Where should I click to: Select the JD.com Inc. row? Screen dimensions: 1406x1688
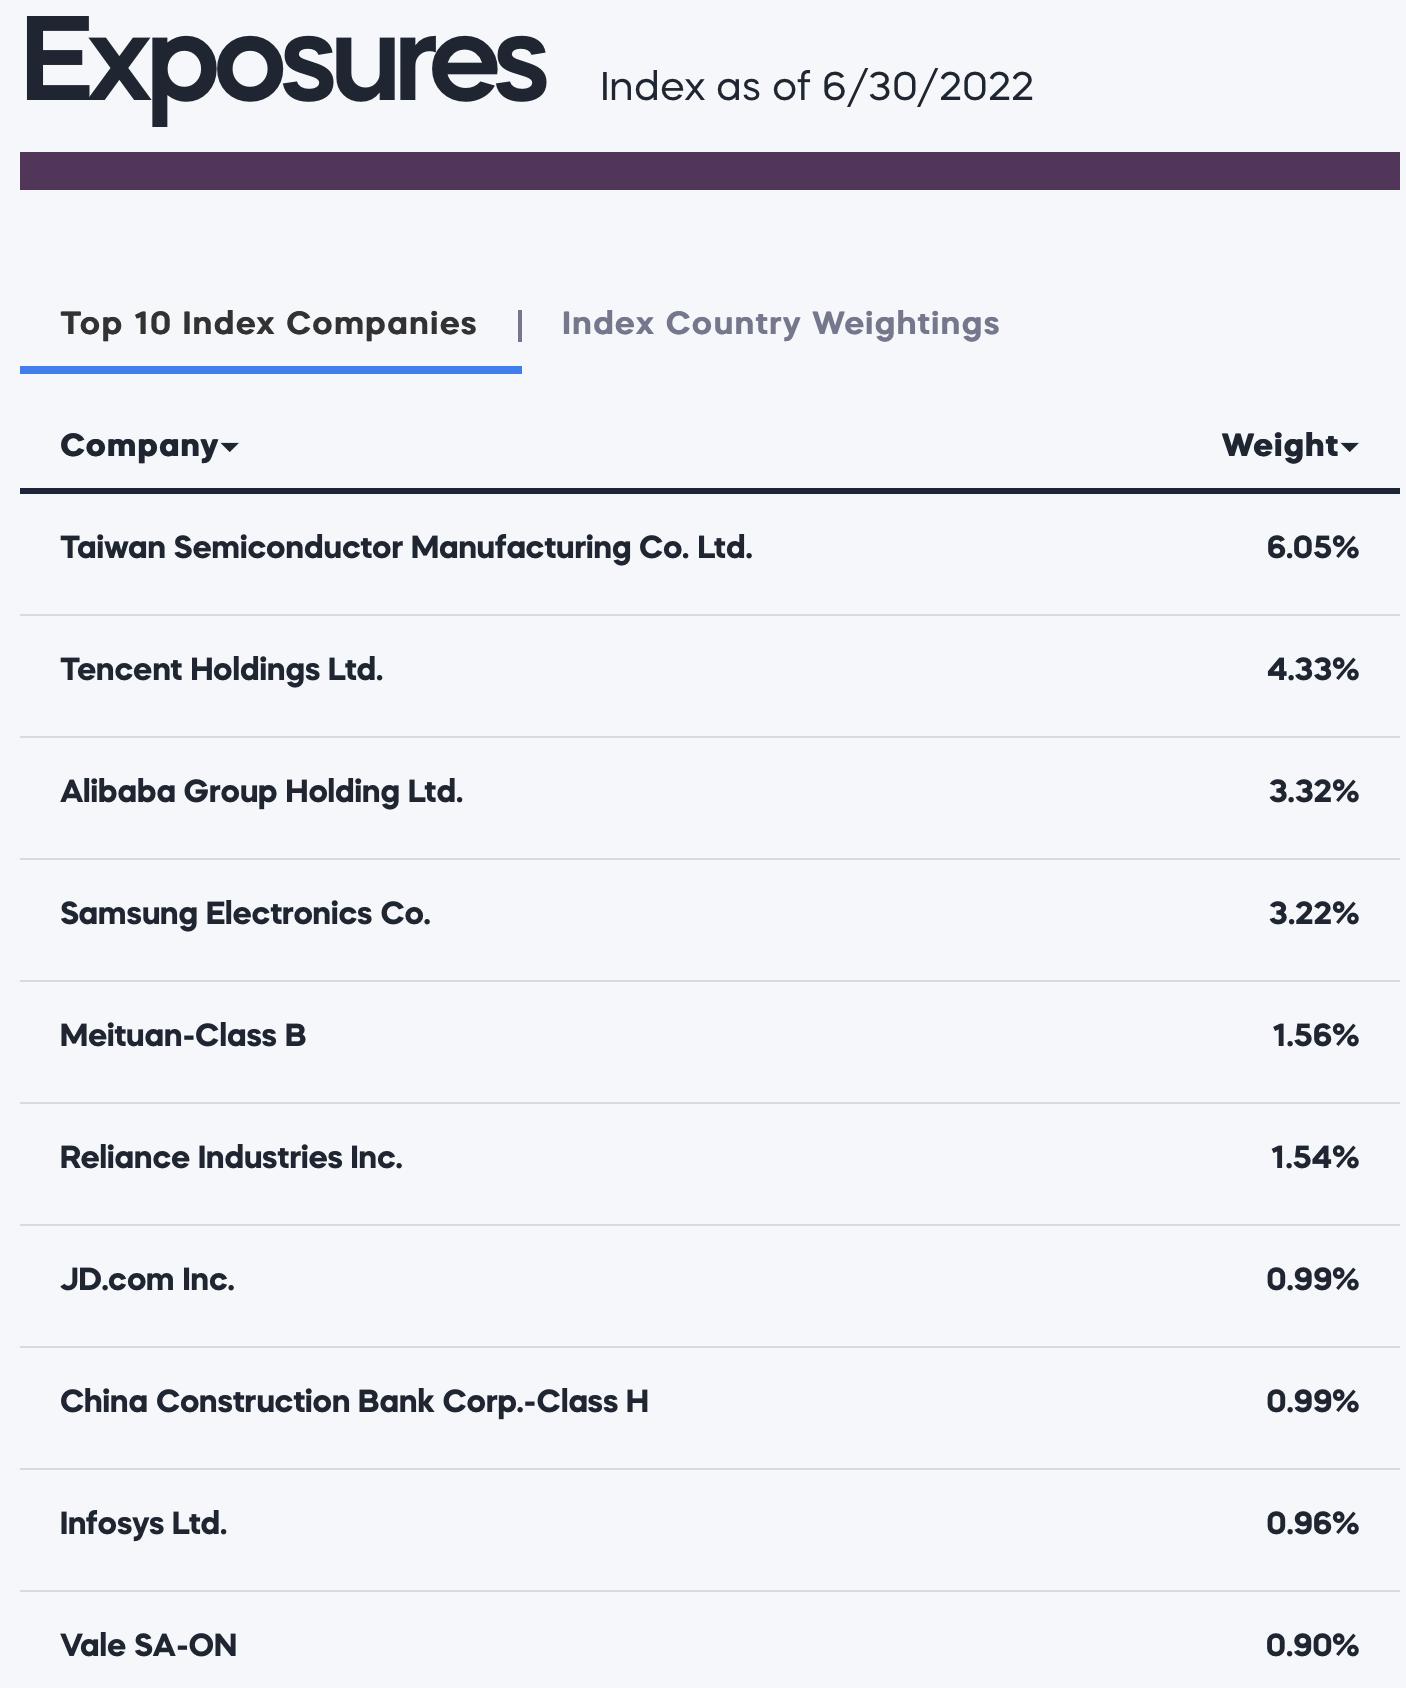(709, 1279)
